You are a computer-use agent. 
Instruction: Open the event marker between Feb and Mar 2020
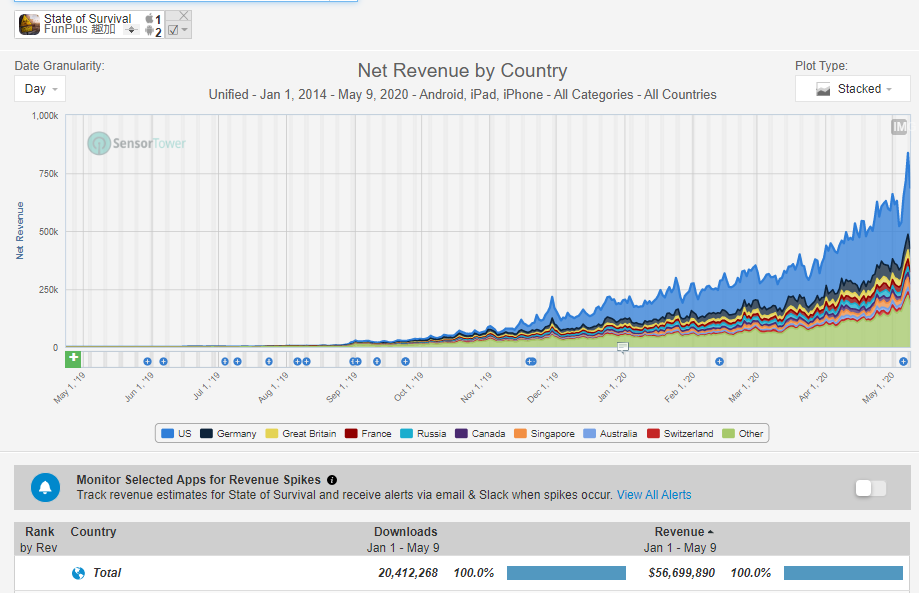pos(719,362)
